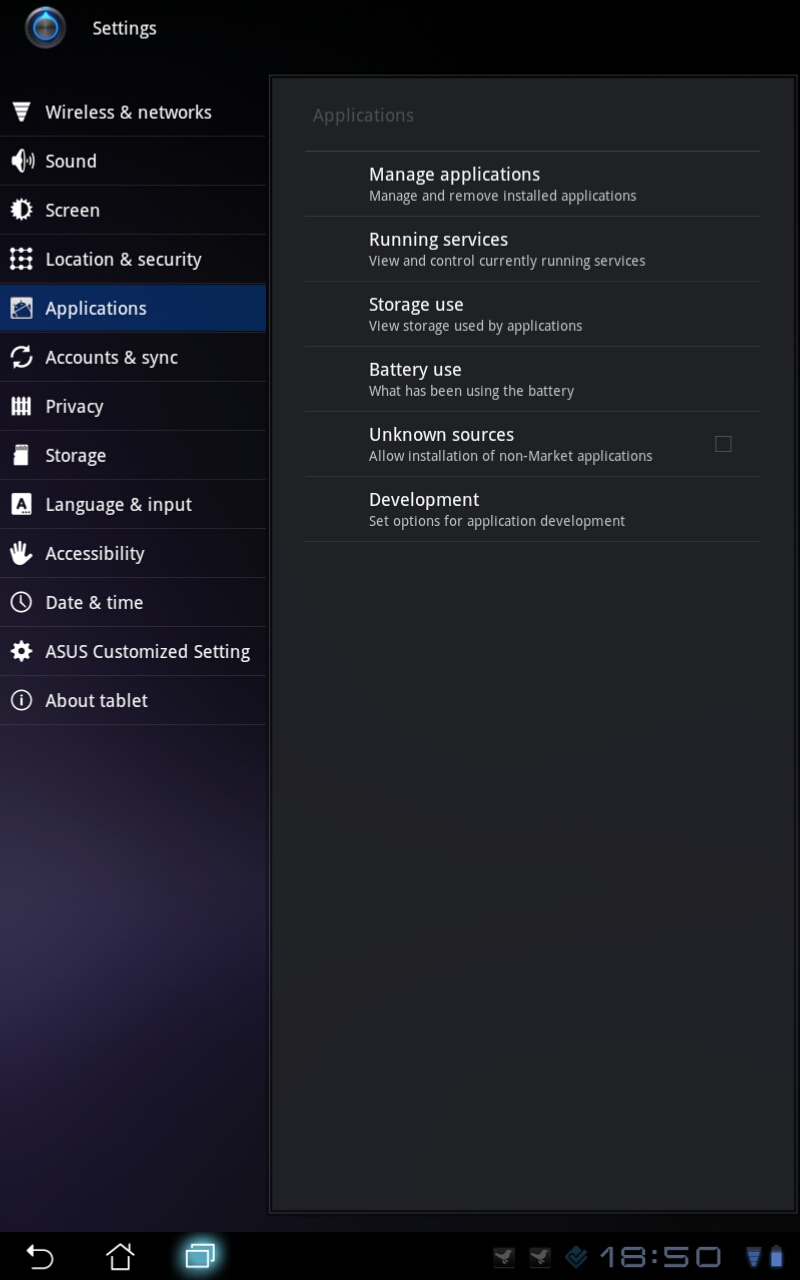The height and width of the screenshot is (1280, 800).
Task: Tap the Sound speaker icon
Action: (x=21, y=161)
